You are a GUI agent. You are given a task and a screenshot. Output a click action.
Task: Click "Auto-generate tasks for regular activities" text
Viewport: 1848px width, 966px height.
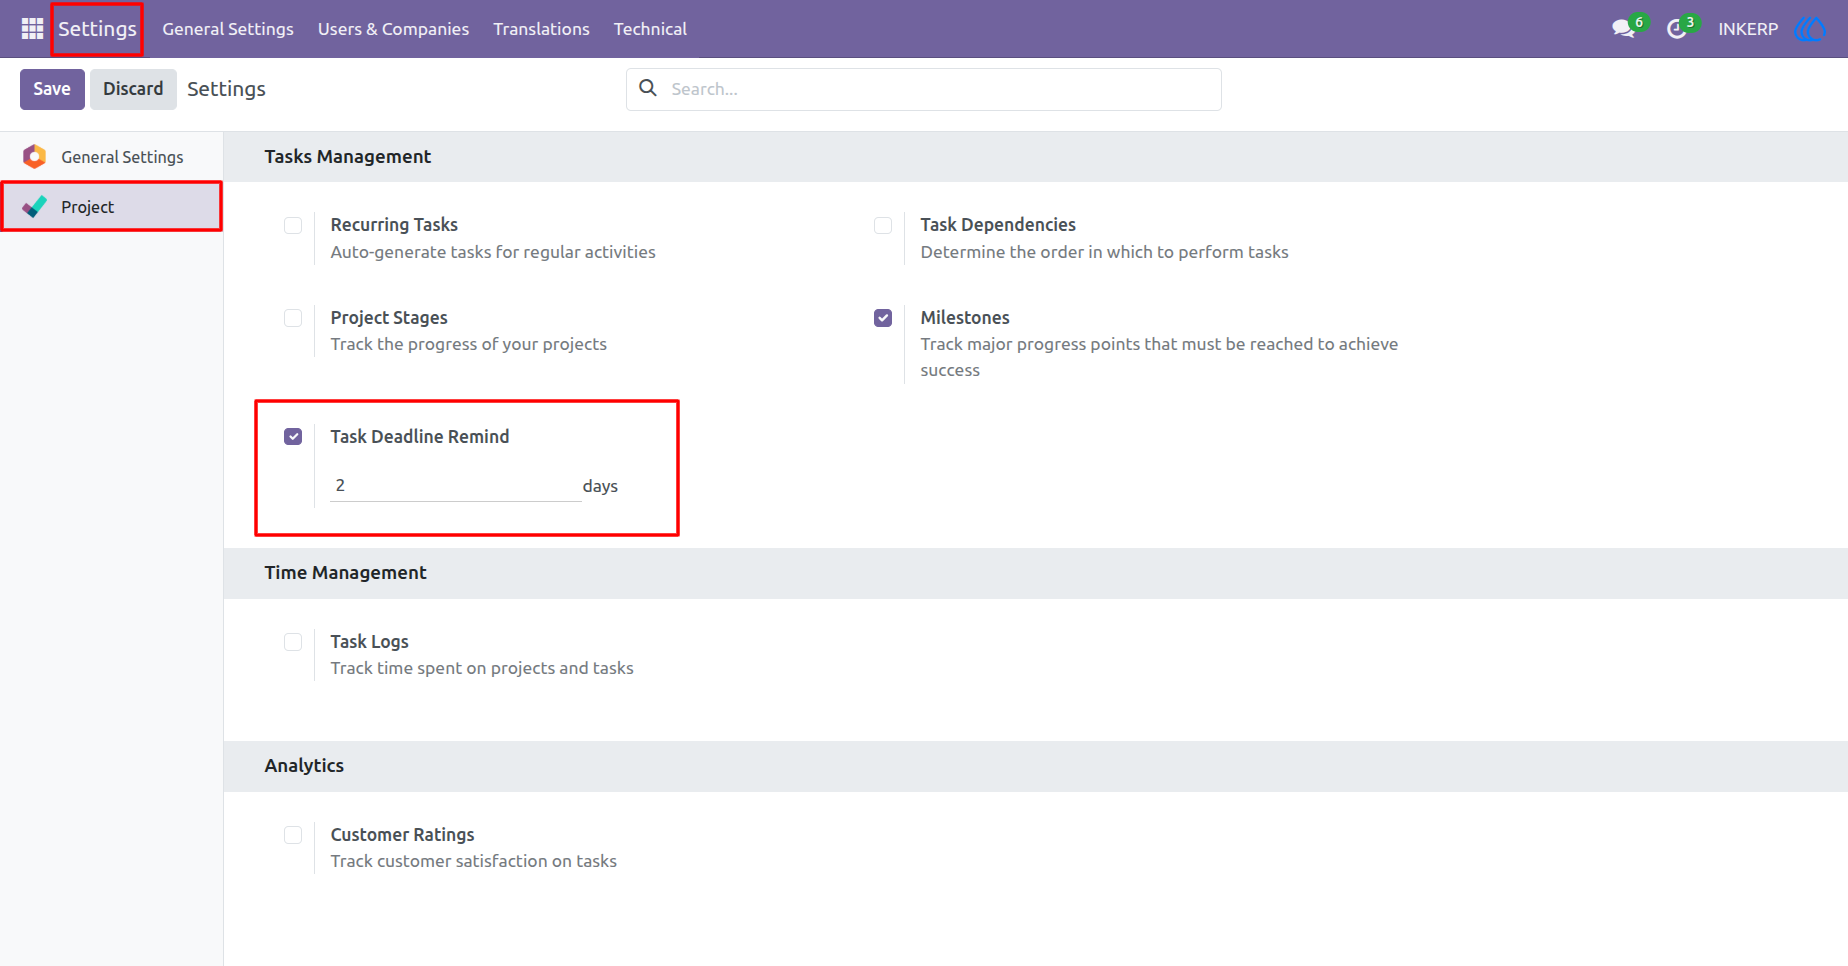(493, 252)
